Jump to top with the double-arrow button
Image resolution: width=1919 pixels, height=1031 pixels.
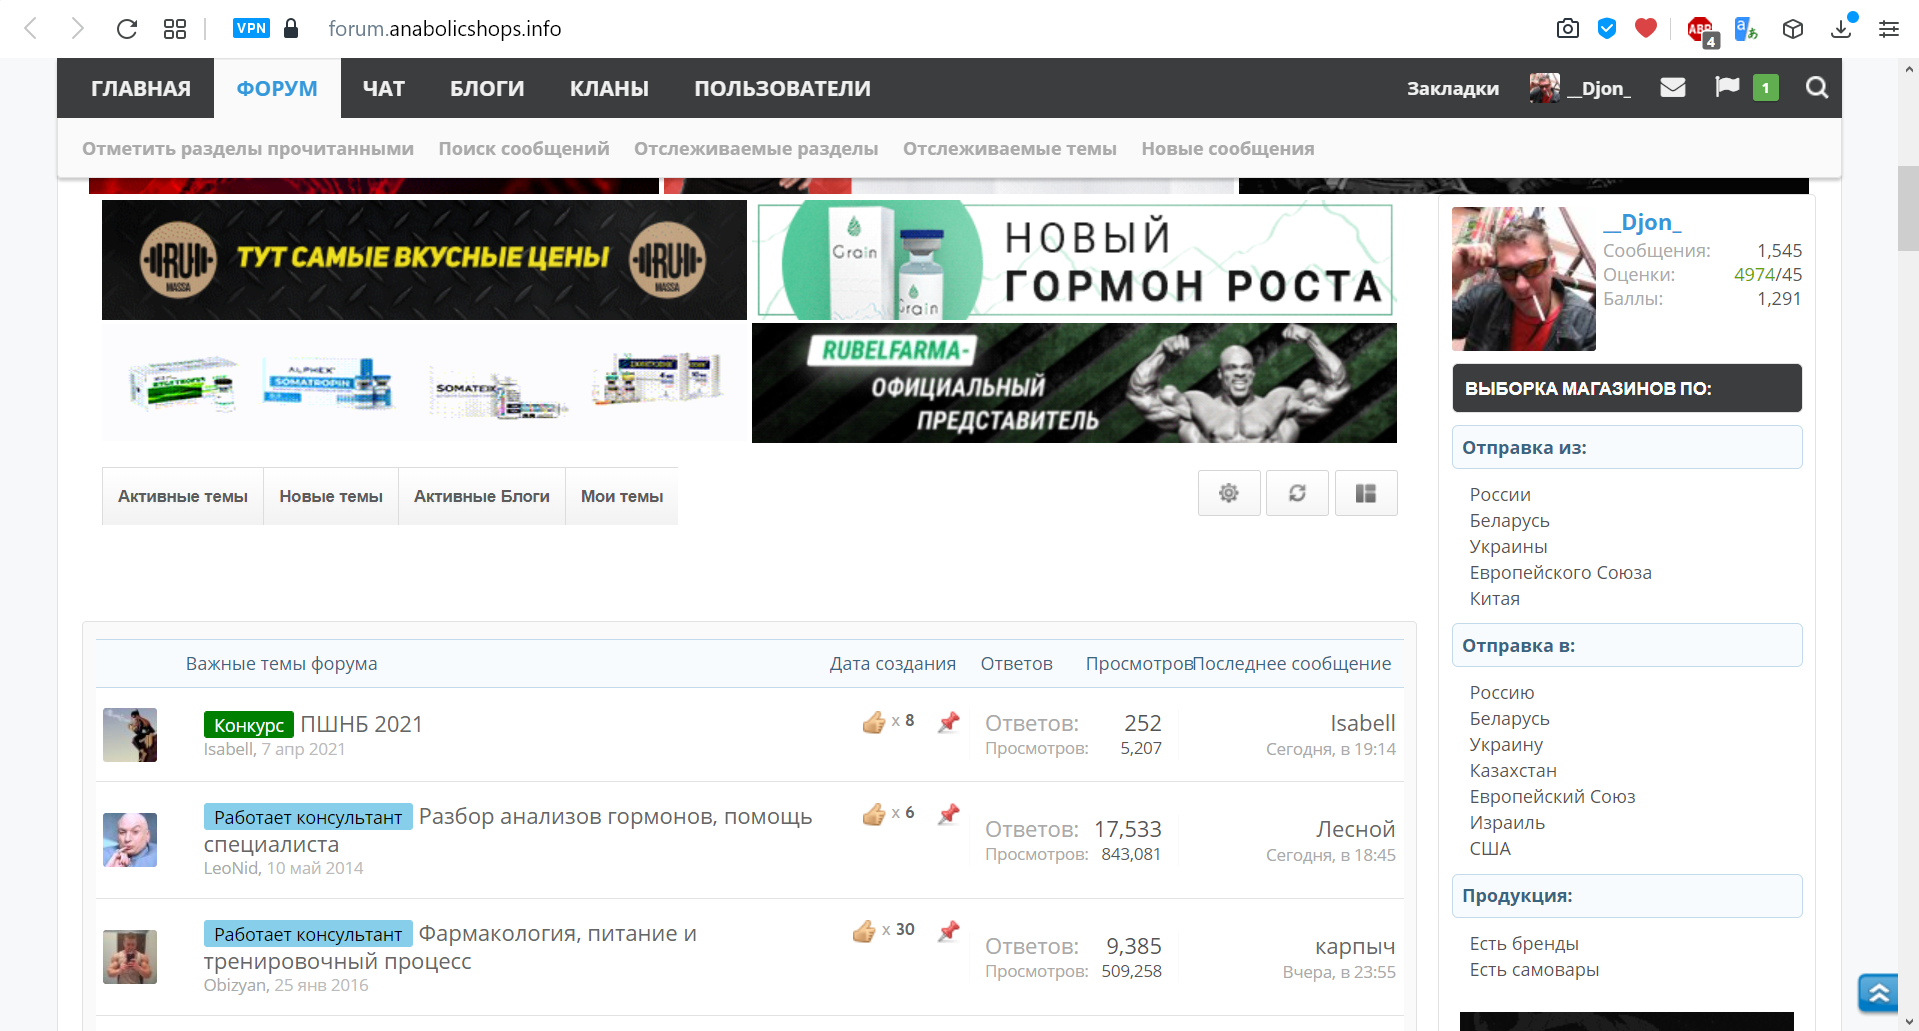point(1878,992)
